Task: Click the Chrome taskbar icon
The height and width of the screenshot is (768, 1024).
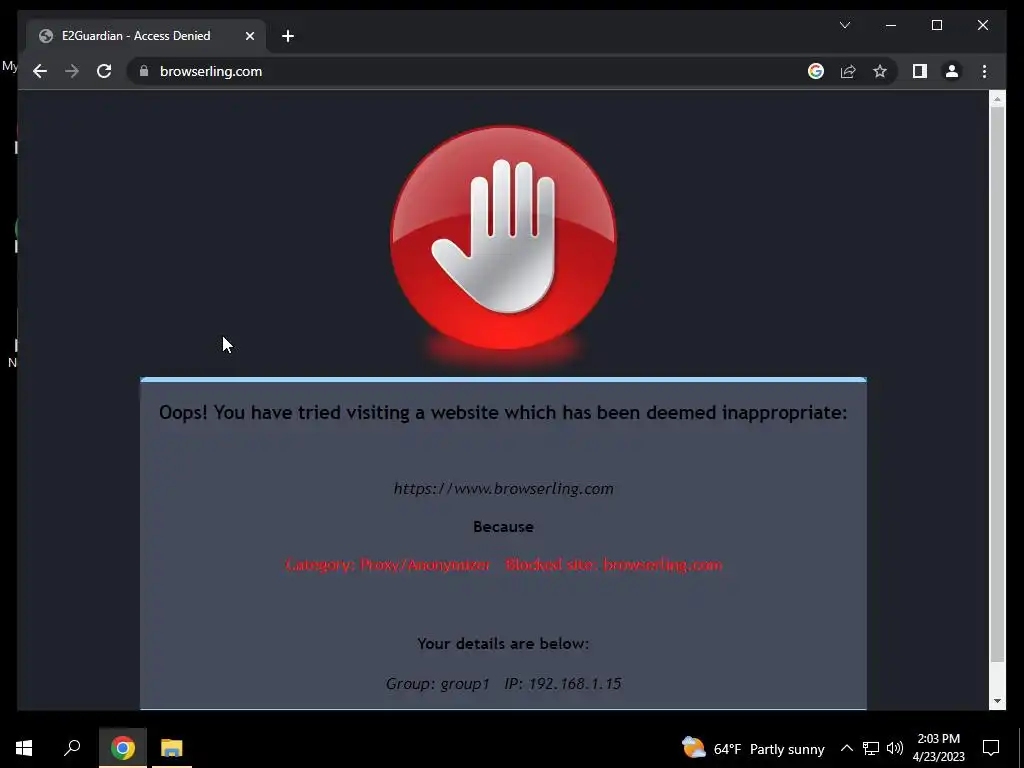Action: click(123, 748)
